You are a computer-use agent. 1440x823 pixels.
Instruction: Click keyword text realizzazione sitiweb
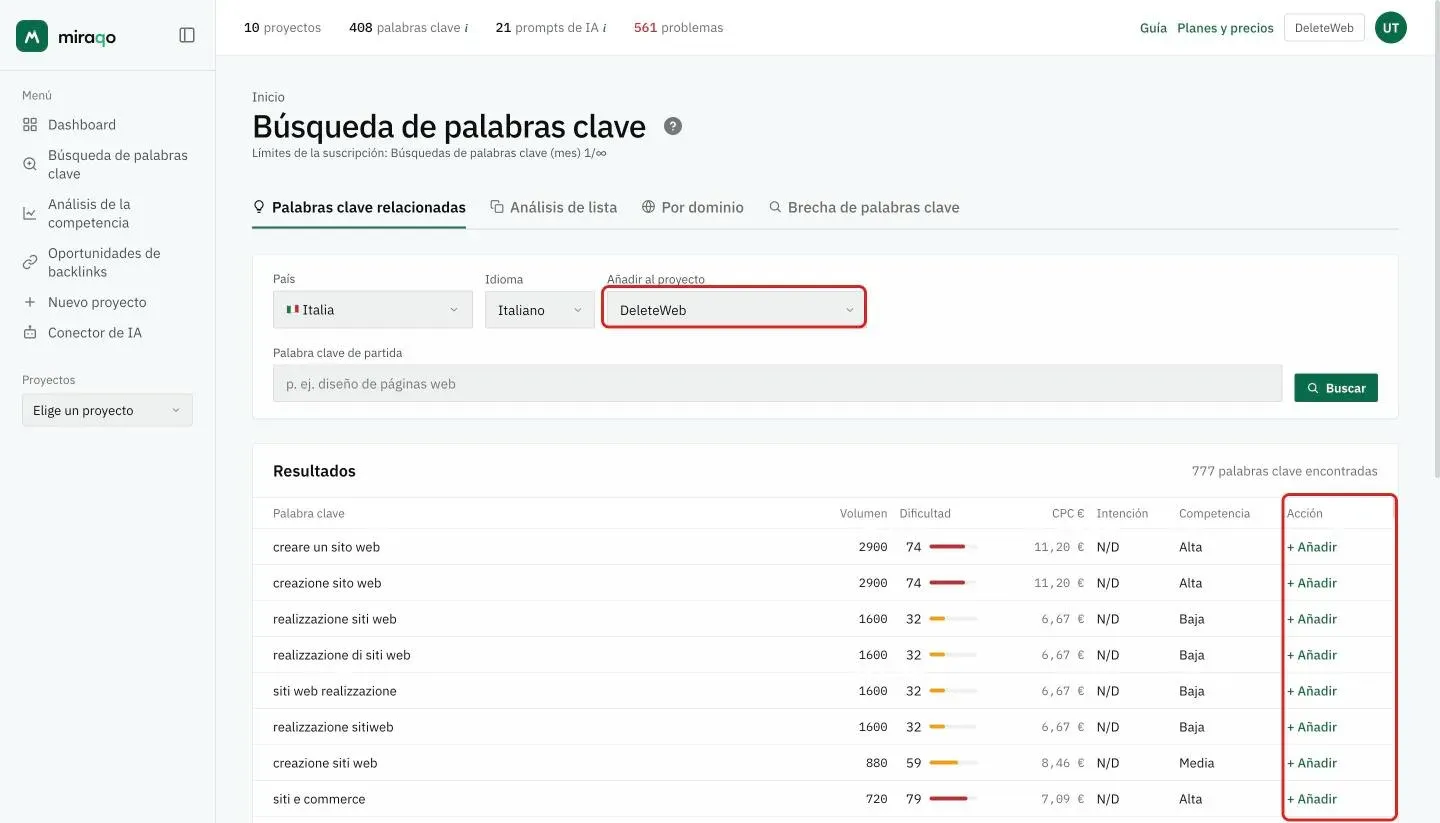tap(333, 727)
